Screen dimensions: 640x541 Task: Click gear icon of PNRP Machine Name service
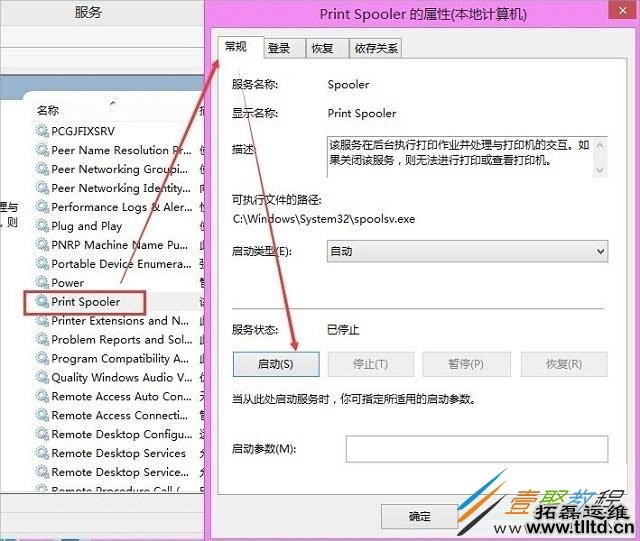point(42,245)
